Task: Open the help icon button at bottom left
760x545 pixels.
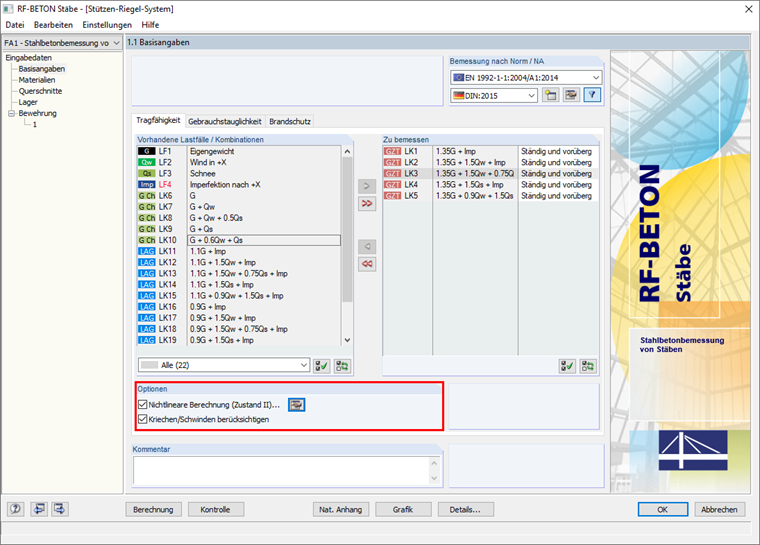Action: click(16, 509)
